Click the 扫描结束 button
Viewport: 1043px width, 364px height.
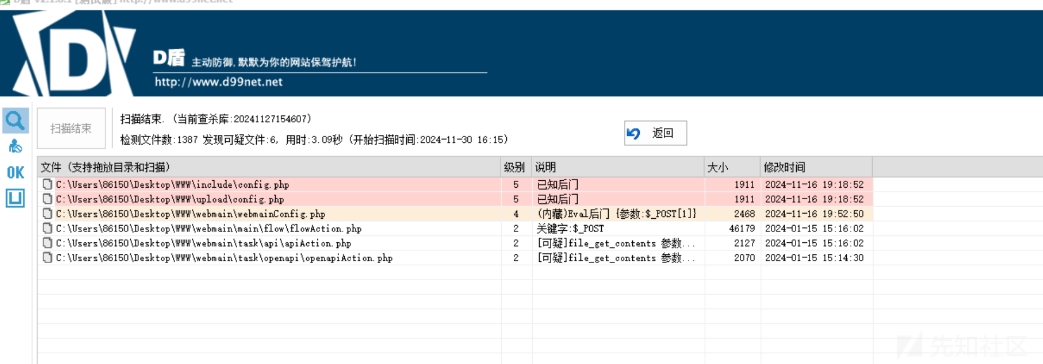coord(71,128)
